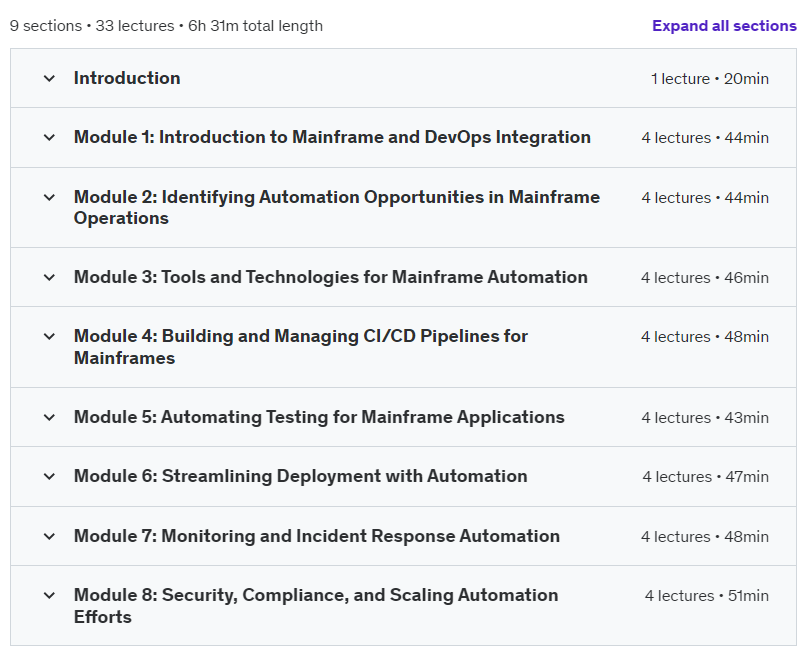Select Module 3: Tools and Technologies title
This screenshot has height=662, width=802.
(x=330, y=277)
